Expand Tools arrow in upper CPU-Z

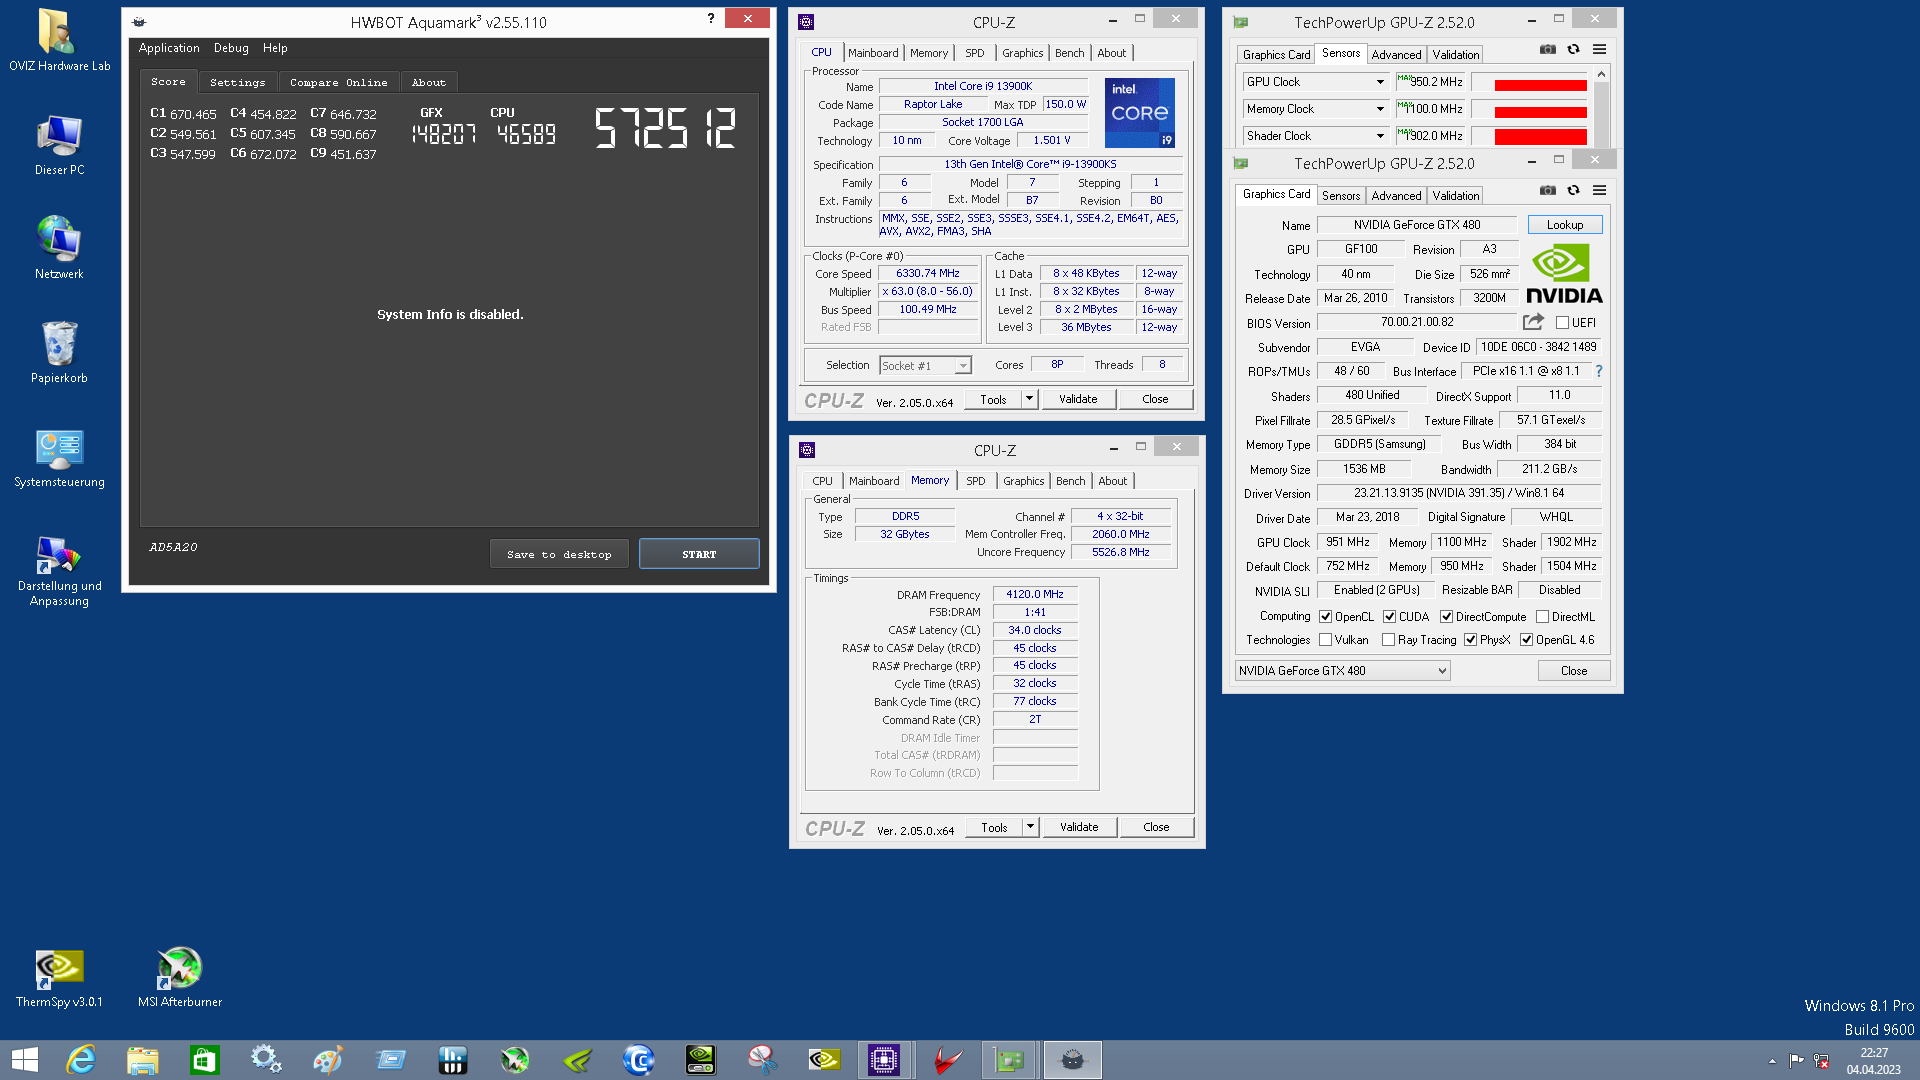pyautogui.click(x=1029, y=399)
